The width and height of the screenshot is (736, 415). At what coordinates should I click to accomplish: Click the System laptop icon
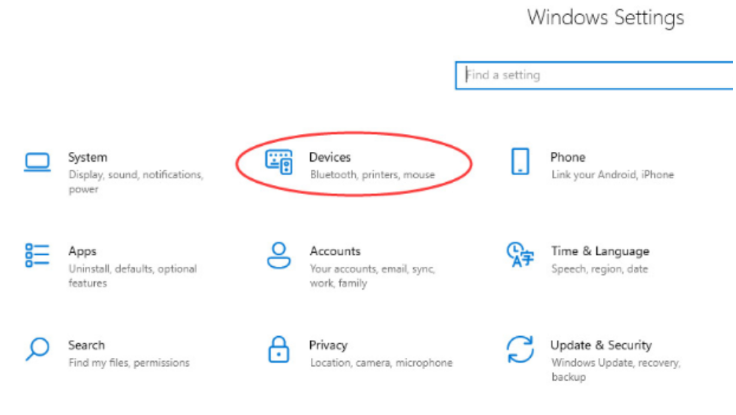click(37, 162)
